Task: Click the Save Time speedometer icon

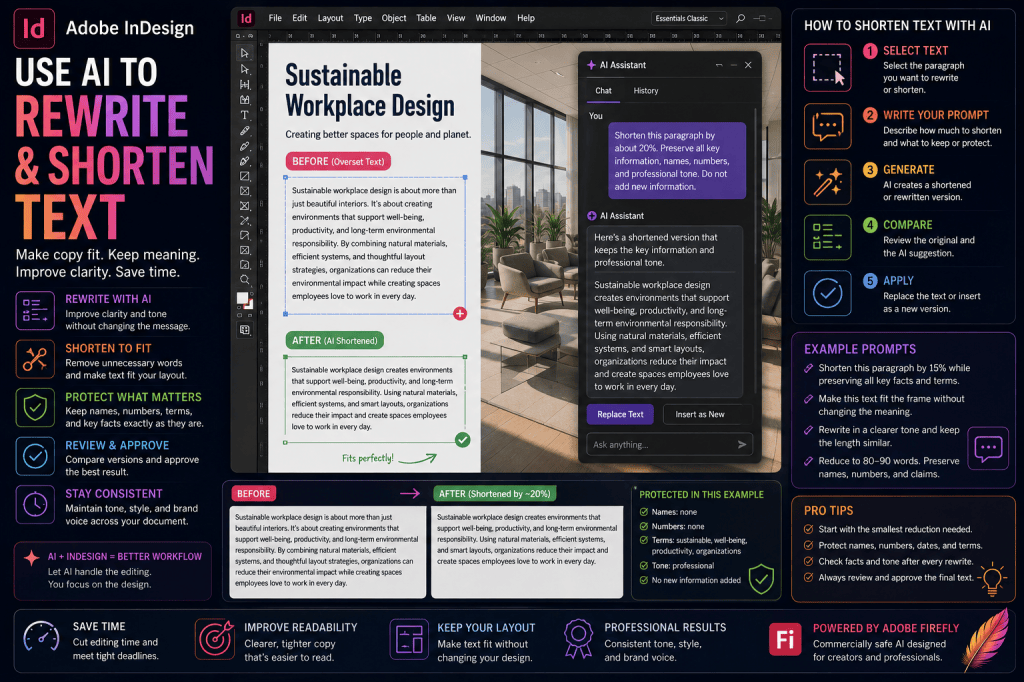Action: pyautogui.click(x=41, y=636)
